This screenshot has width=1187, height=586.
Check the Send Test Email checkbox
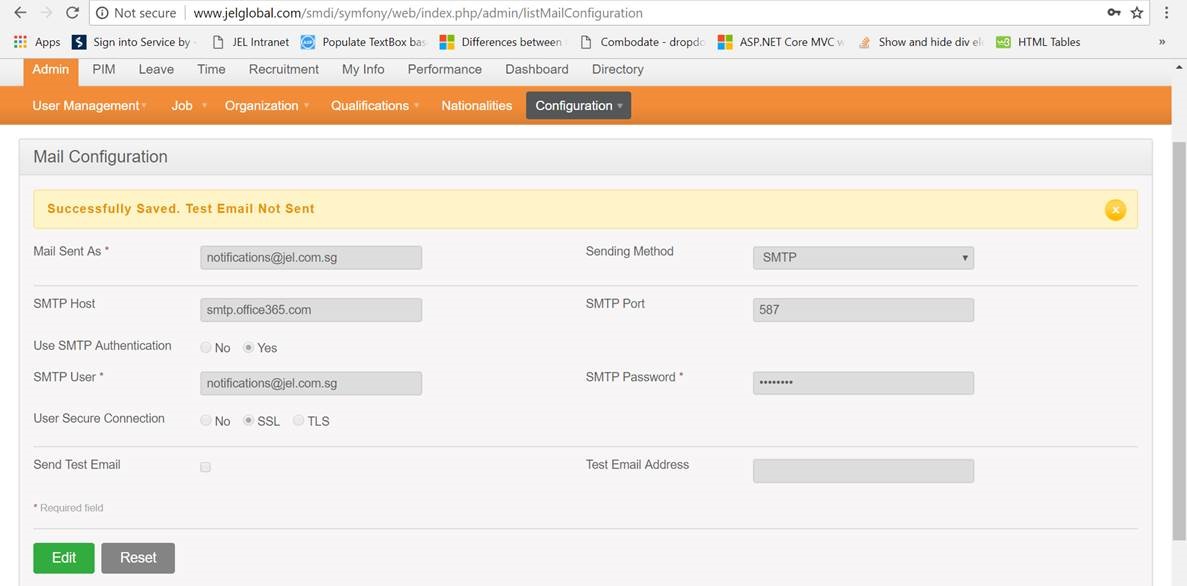pyautogui.click(x=206, y=467)
